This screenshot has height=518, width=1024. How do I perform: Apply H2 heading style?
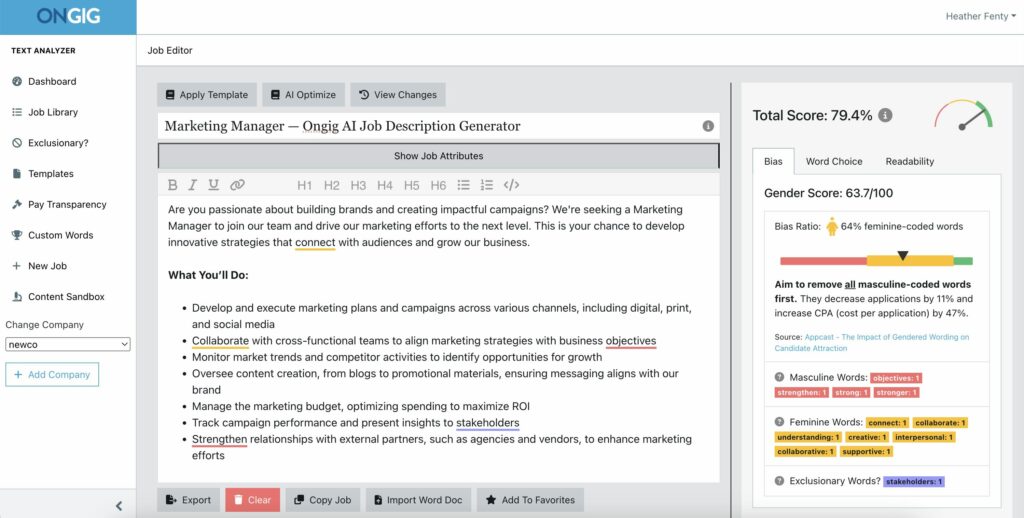coord(332,186)
